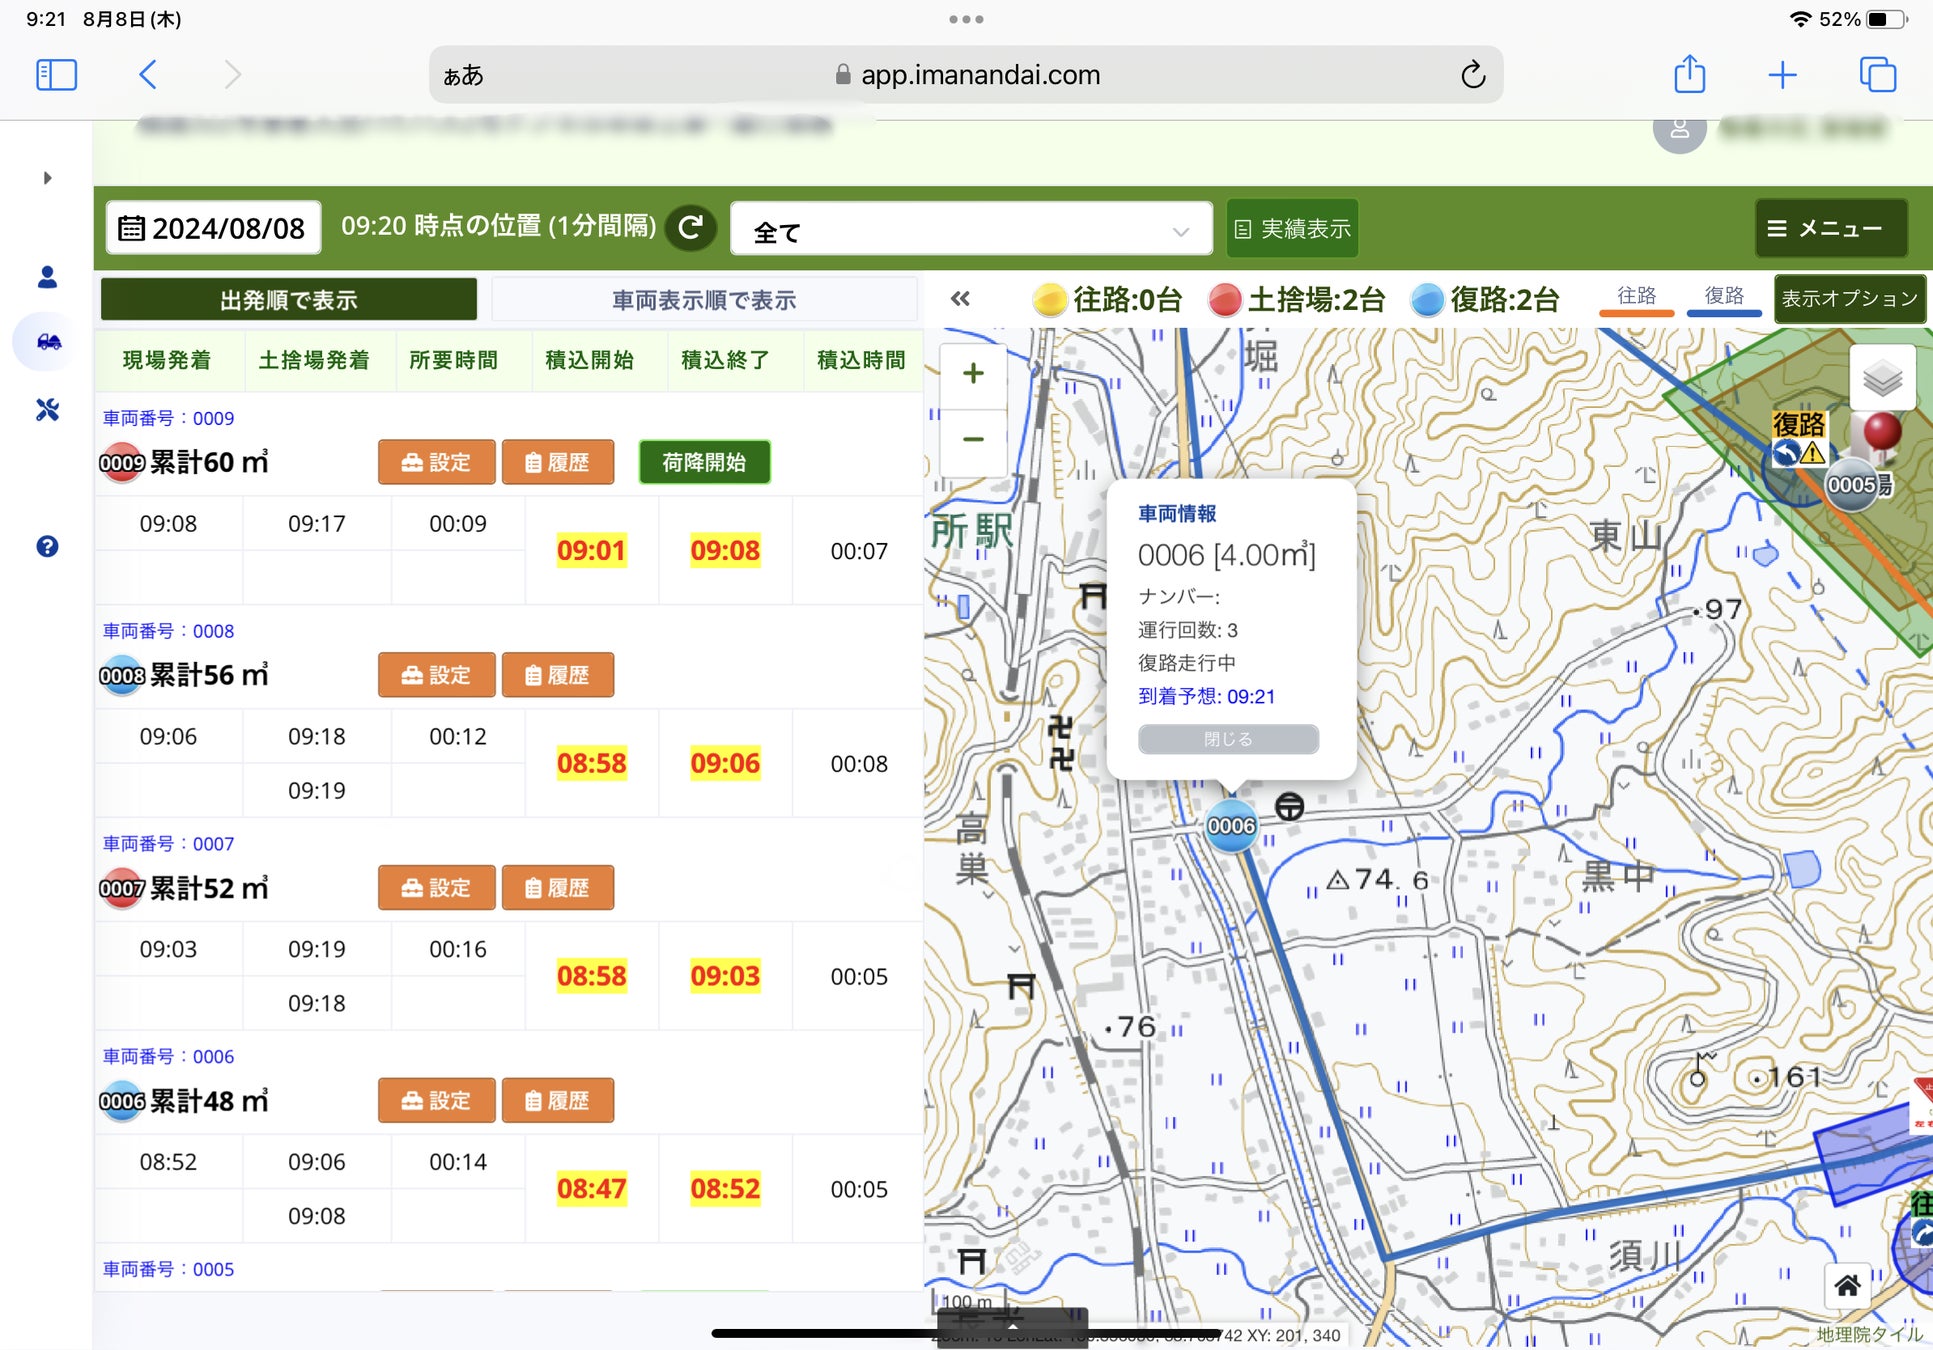Open the 全て filter dropdown
The image size is (1933, 1350).
click(x=970, y=230)
